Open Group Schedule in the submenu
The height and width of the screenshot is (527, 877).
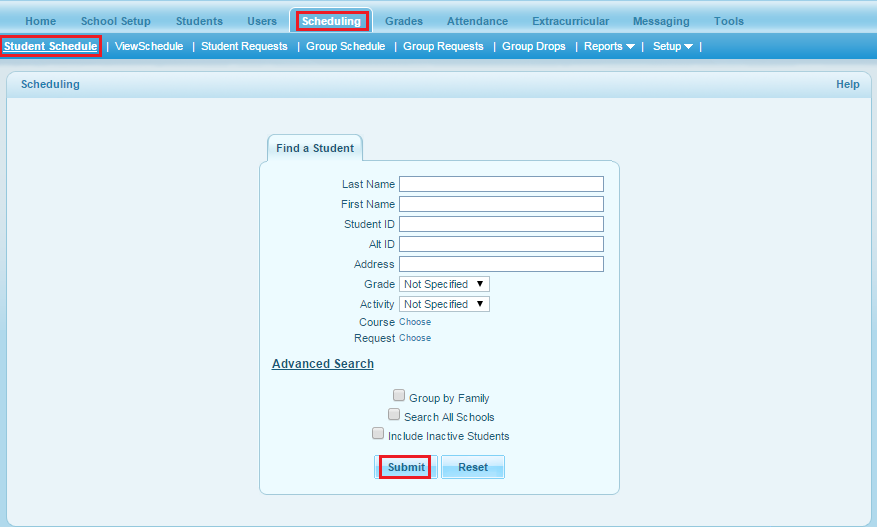click(345, 46)
